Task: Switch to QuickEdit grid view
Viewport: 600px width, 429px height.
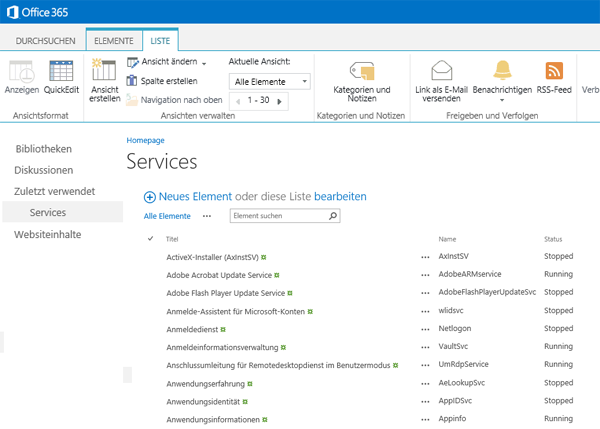Action: tap(61, 71)
